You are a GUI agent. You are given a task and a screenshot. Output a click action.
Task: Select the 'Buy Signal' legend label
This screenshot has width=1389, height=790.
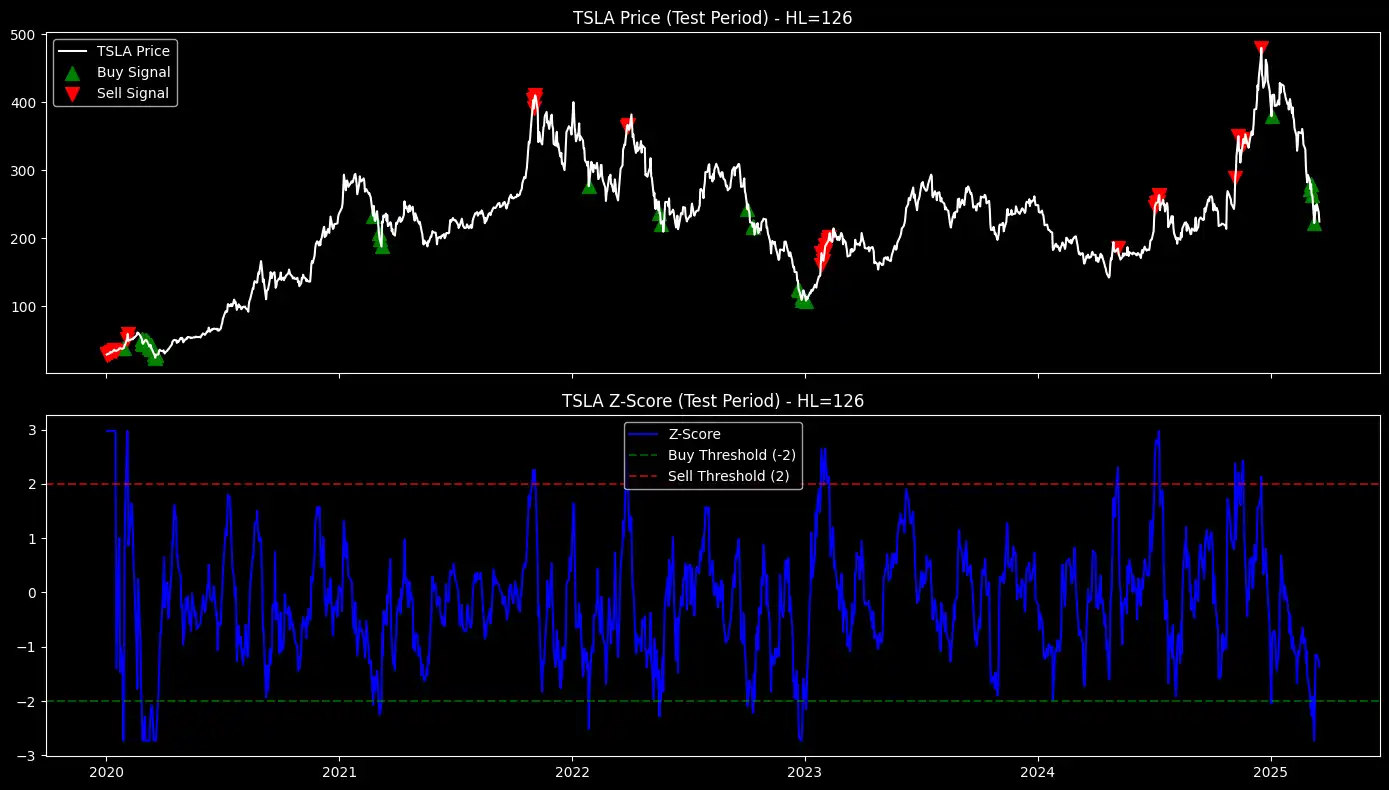tap(133, 72)
